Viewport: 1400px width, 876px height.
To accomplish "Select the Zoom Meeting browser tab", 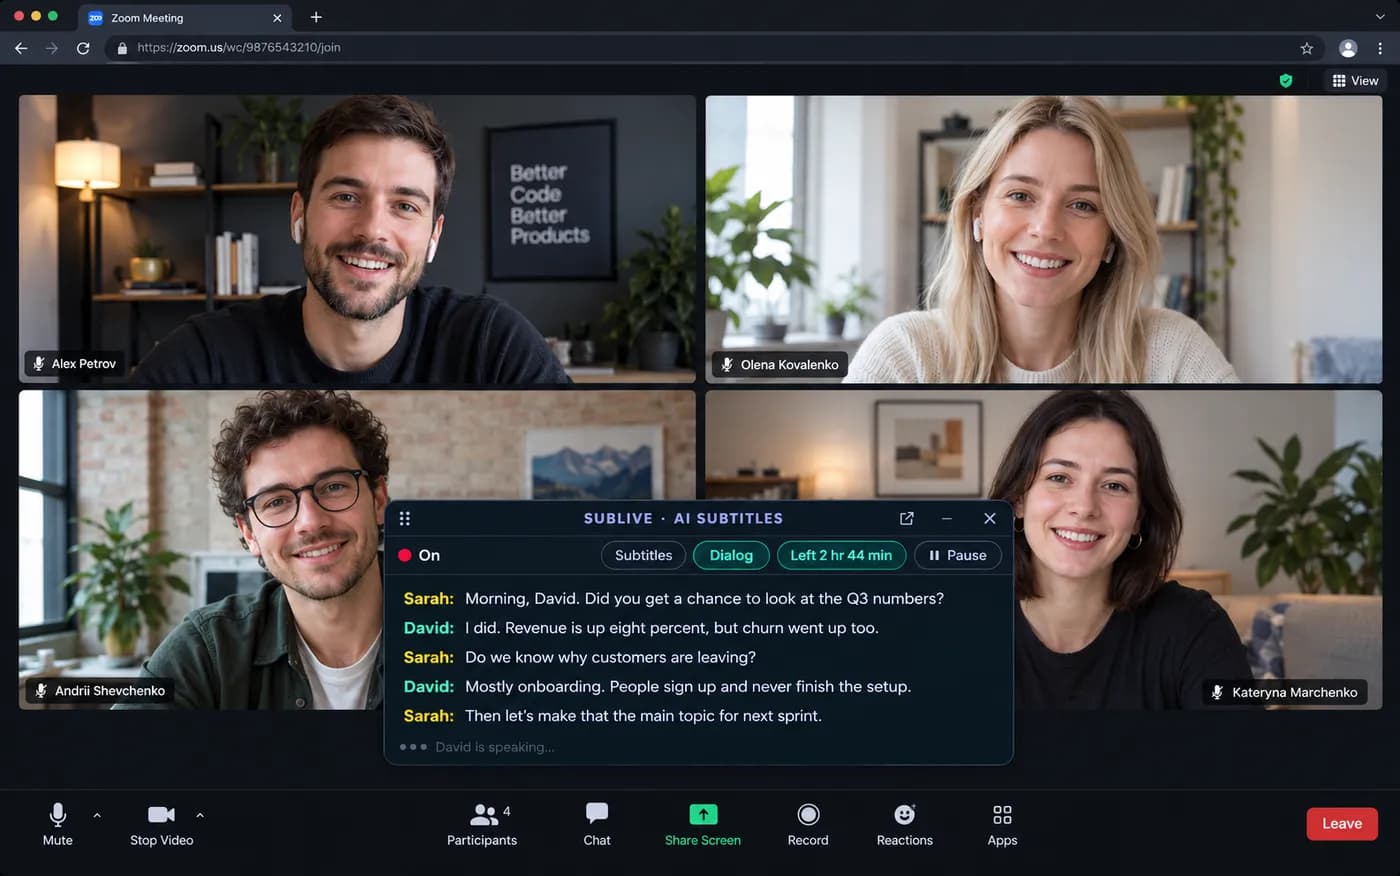I will tap(185, 18).
